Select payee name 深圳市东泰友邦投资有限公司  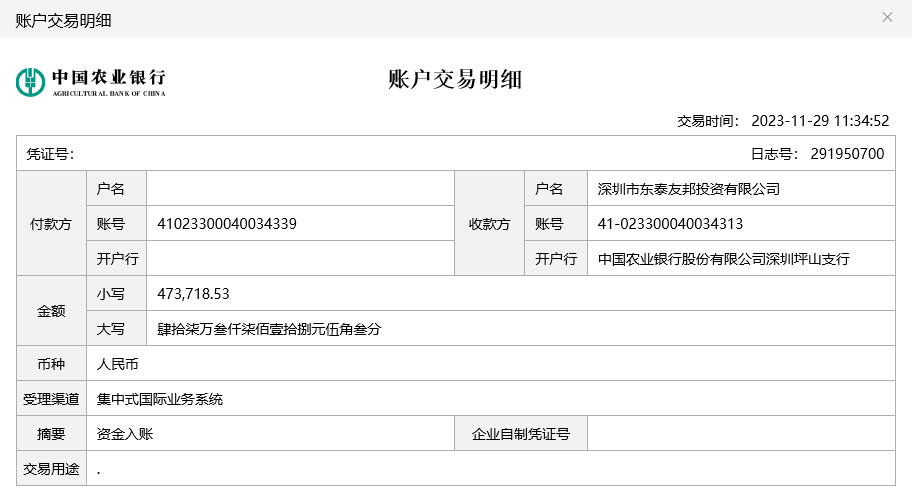click(x=689, y=189)
